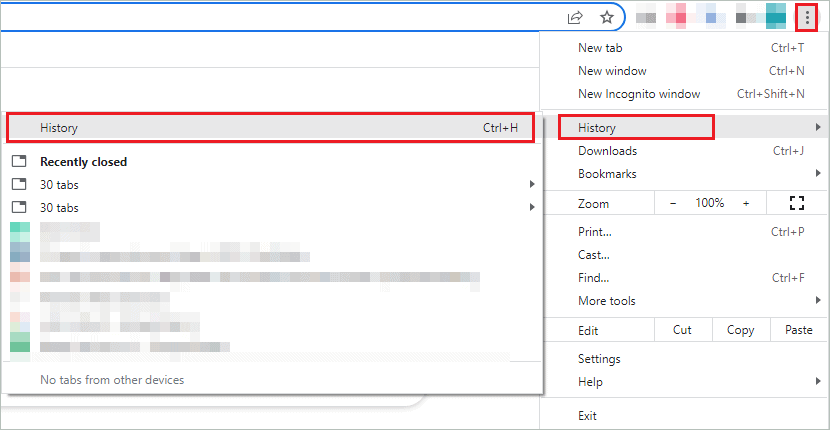This screenshot has width=830, height=430.
Task: Click the Paste button in Edit row
Action: [799, 330]
